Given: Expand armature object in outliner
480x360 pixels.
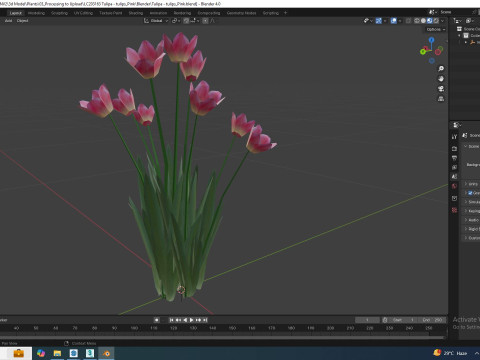Looking at the screenshot, I should [466, 42].
